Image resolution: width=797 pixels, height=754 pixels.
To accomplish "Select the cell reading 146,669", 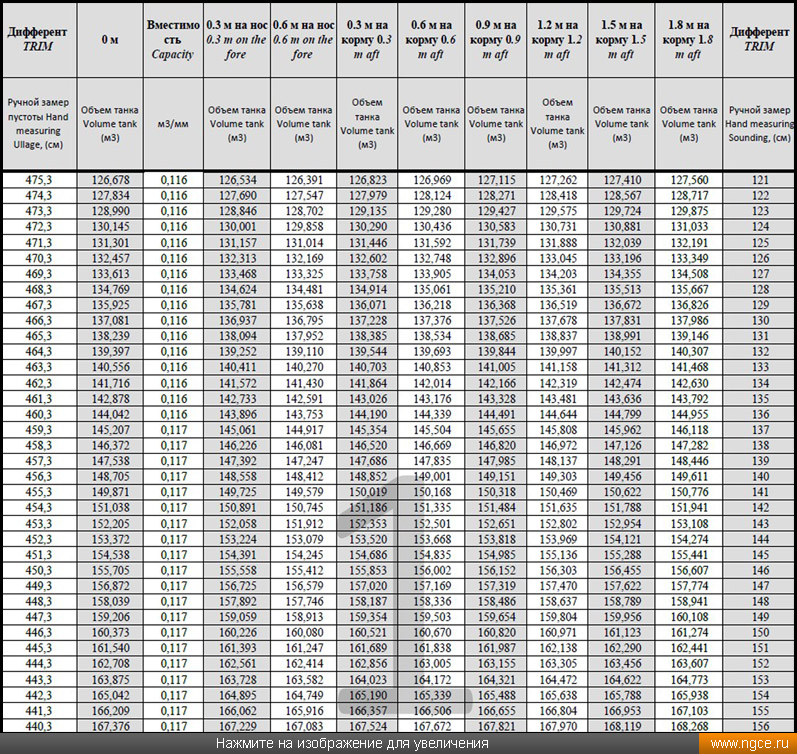I will pyautogui.click(x=432, y=445).
